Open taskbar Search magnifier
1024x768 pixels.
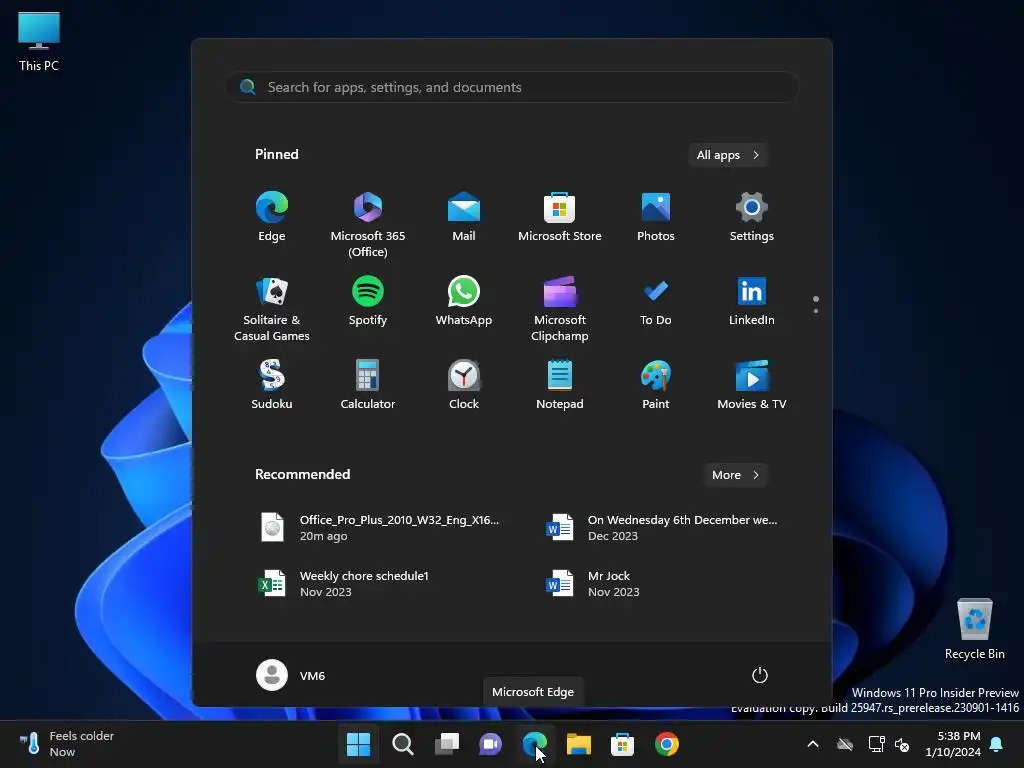pos(403,744)
